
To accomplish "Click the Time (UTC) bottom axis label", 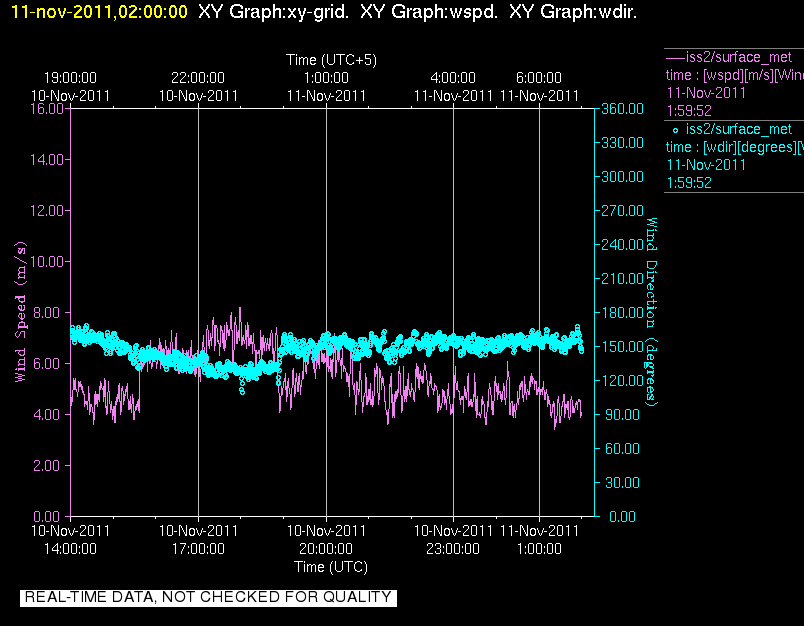I will 331,567.
